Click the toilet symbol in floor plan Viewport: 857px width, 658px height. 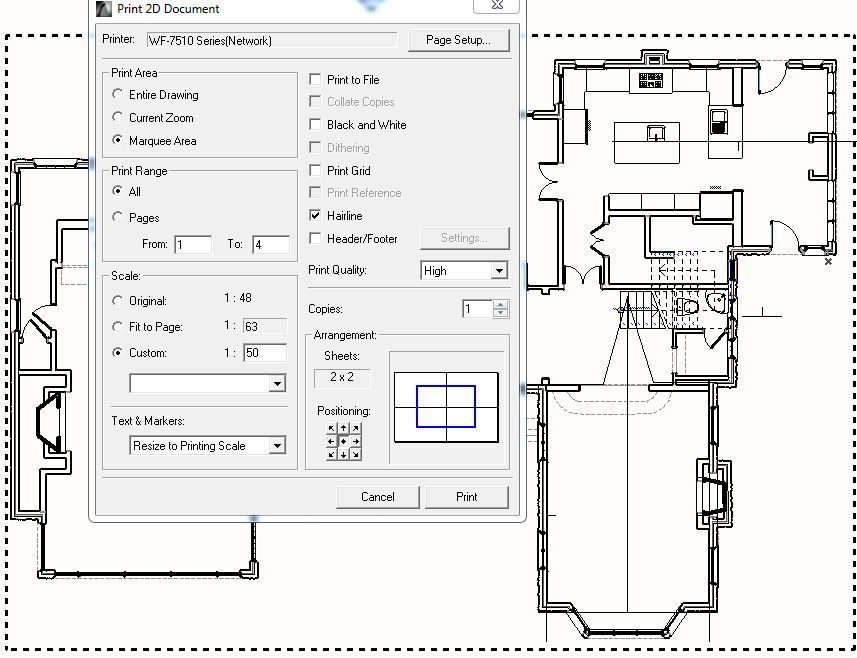pos(687,306)
